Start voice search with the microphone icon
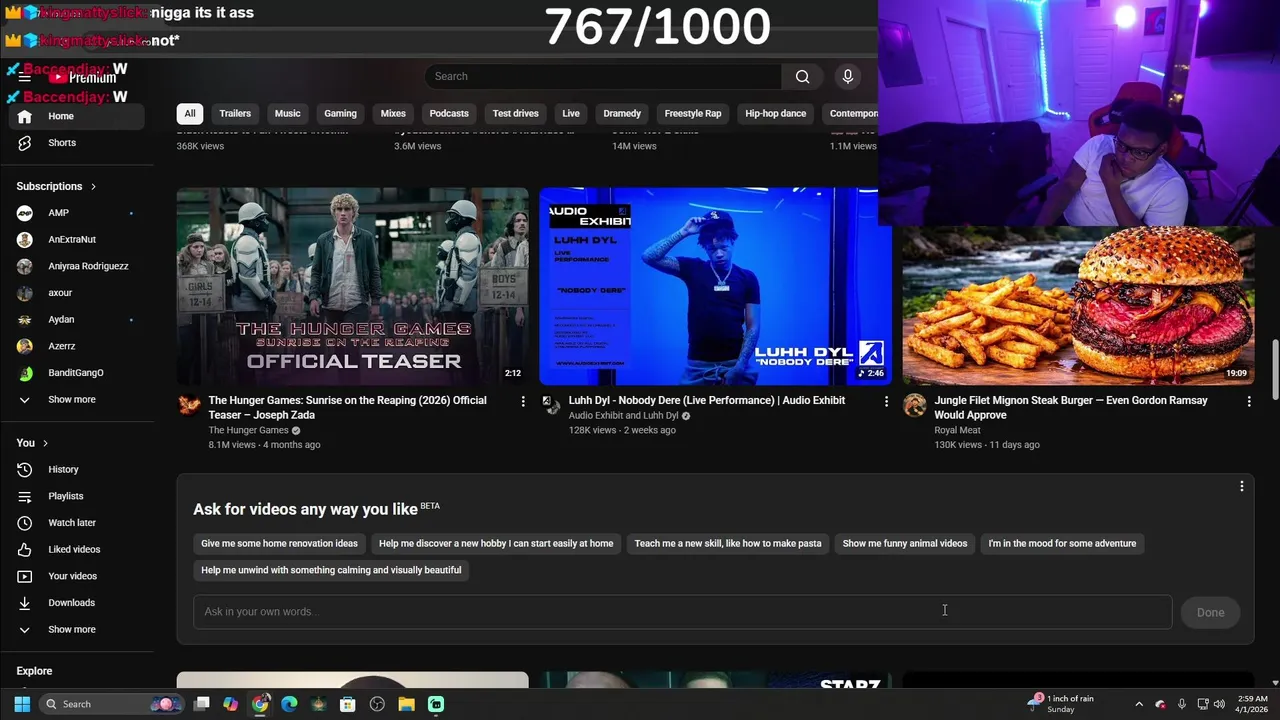1280x720 pixels. coord(847,76)
